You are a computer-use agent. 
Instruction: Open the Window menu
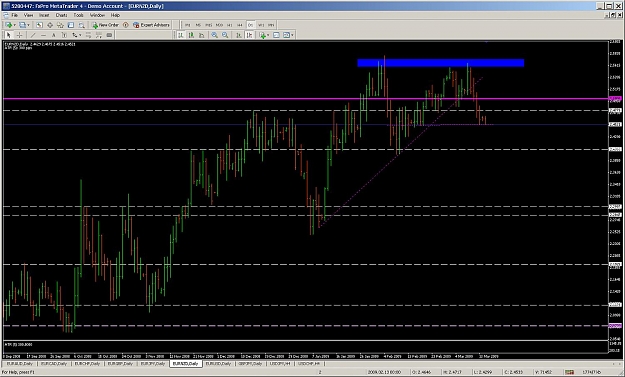point(97,15)
